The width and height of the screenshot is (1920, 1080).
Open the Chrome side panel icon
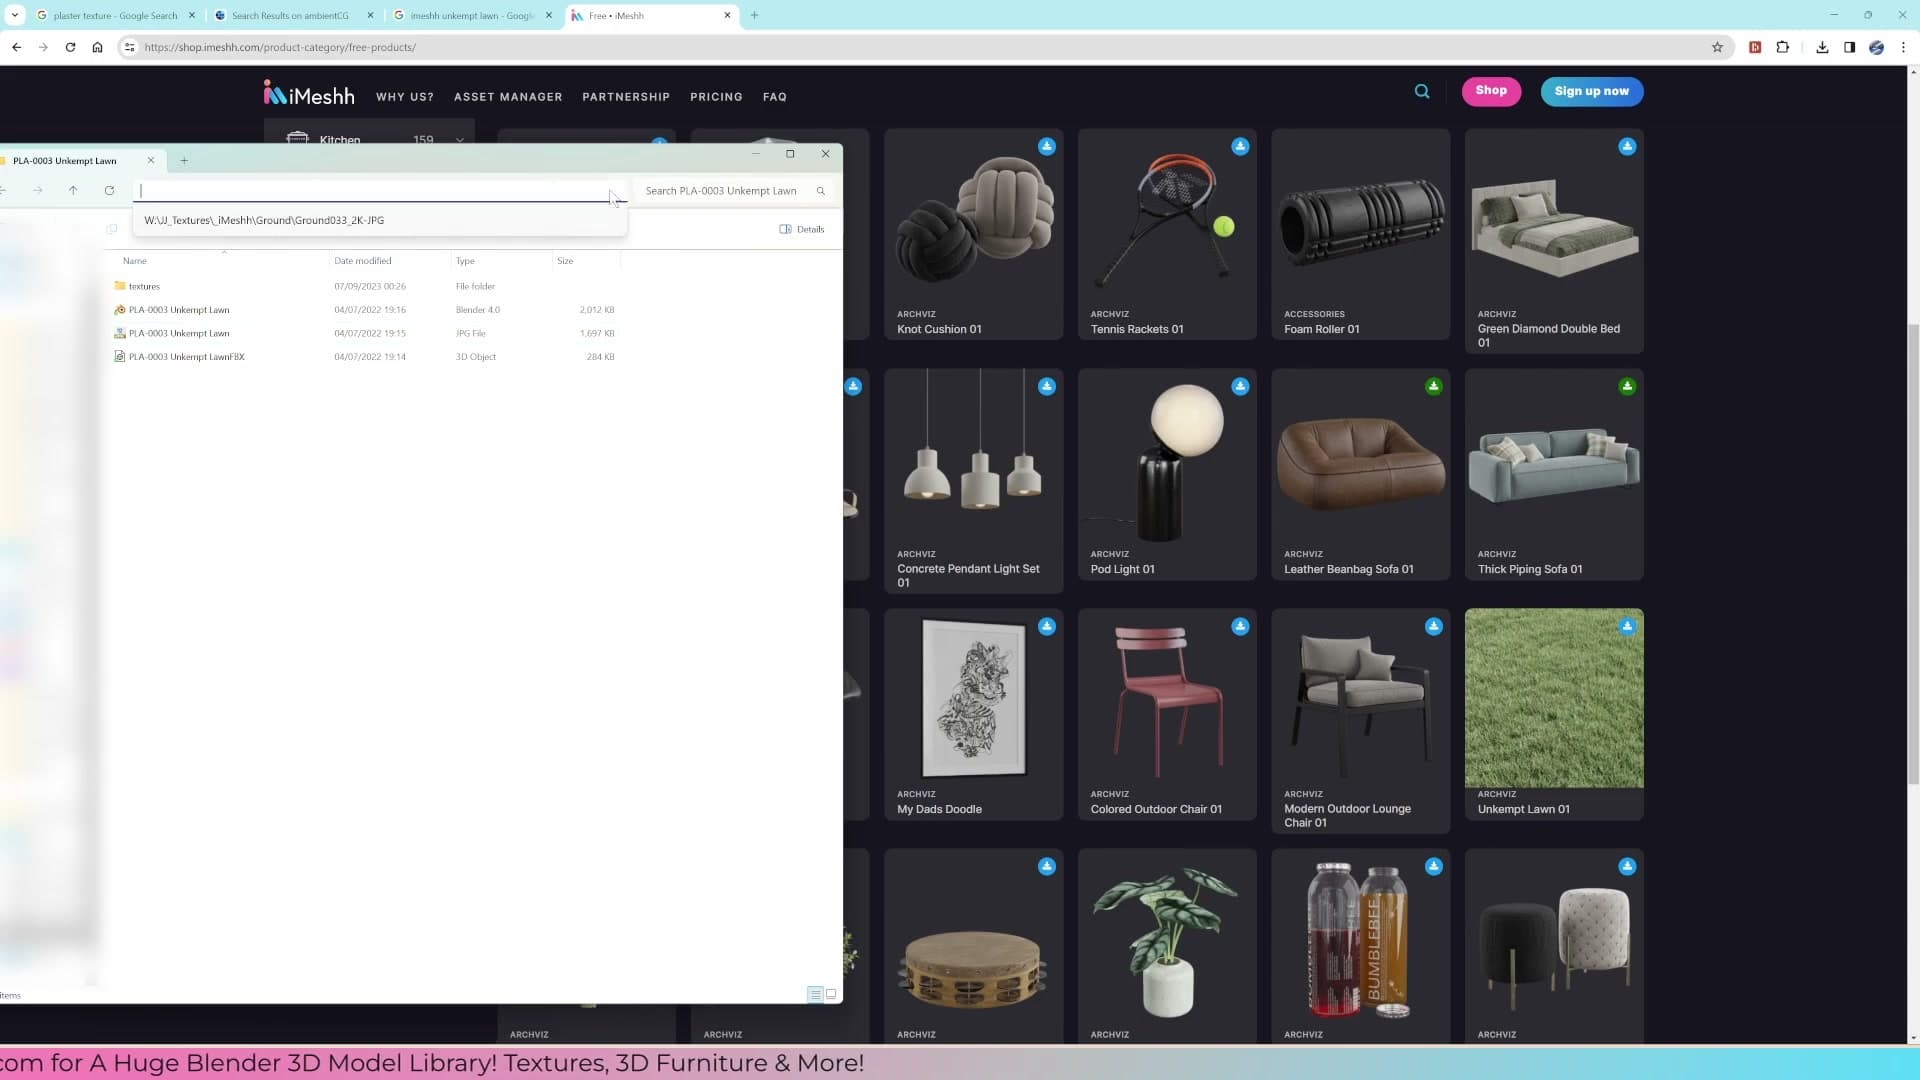click(x=1849, y=47)
